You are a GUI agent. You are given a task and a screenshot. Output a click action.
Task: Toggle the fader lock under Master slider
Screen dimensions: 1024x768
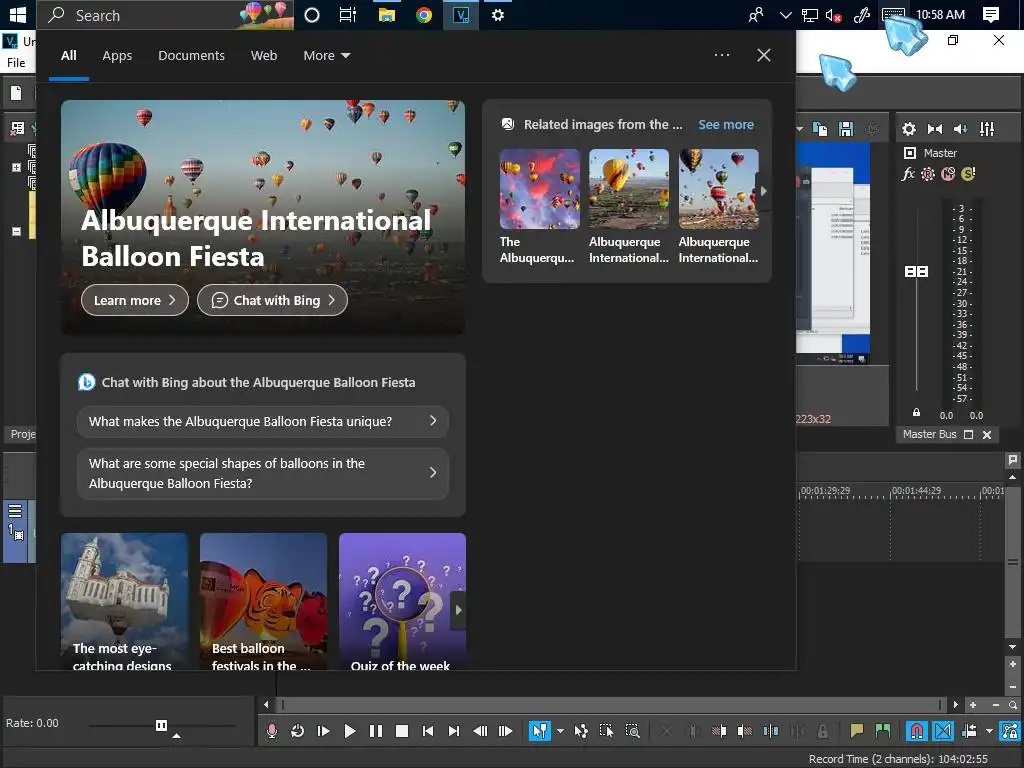[916, 412]
